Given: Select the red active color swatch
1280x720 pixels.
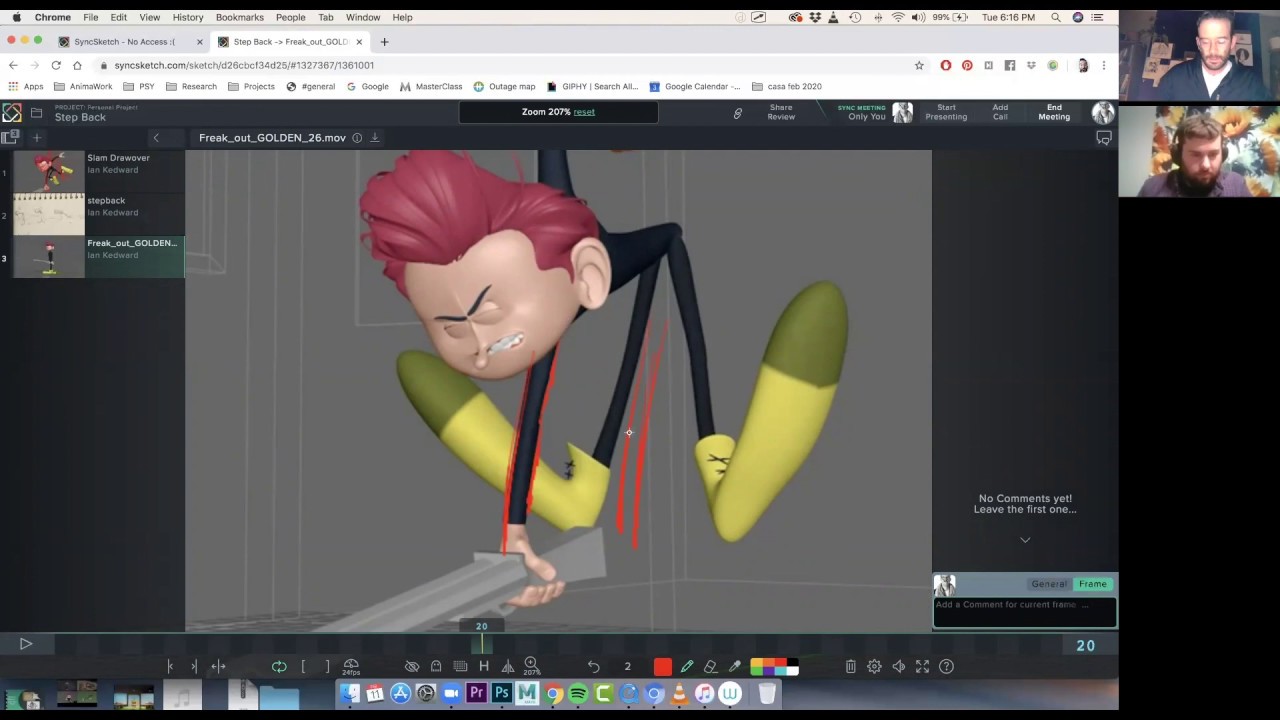Looking at the screenshot, I should click(x=663, y=666).
